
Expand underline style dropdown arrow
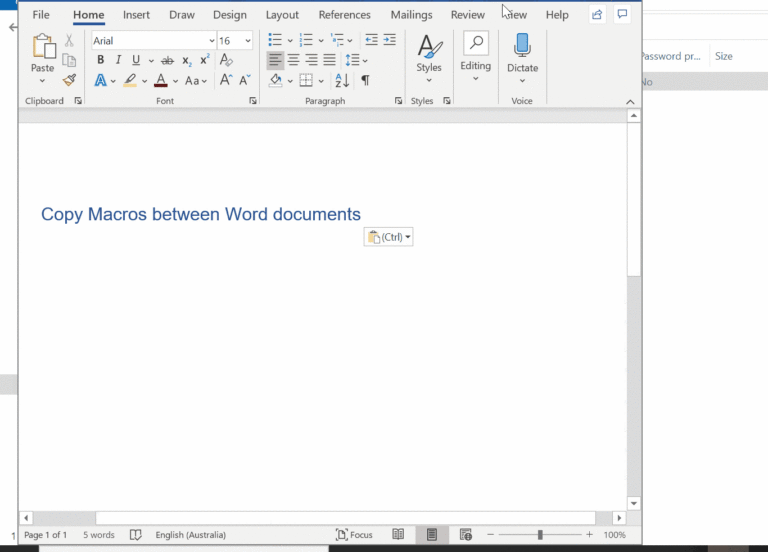151,61
